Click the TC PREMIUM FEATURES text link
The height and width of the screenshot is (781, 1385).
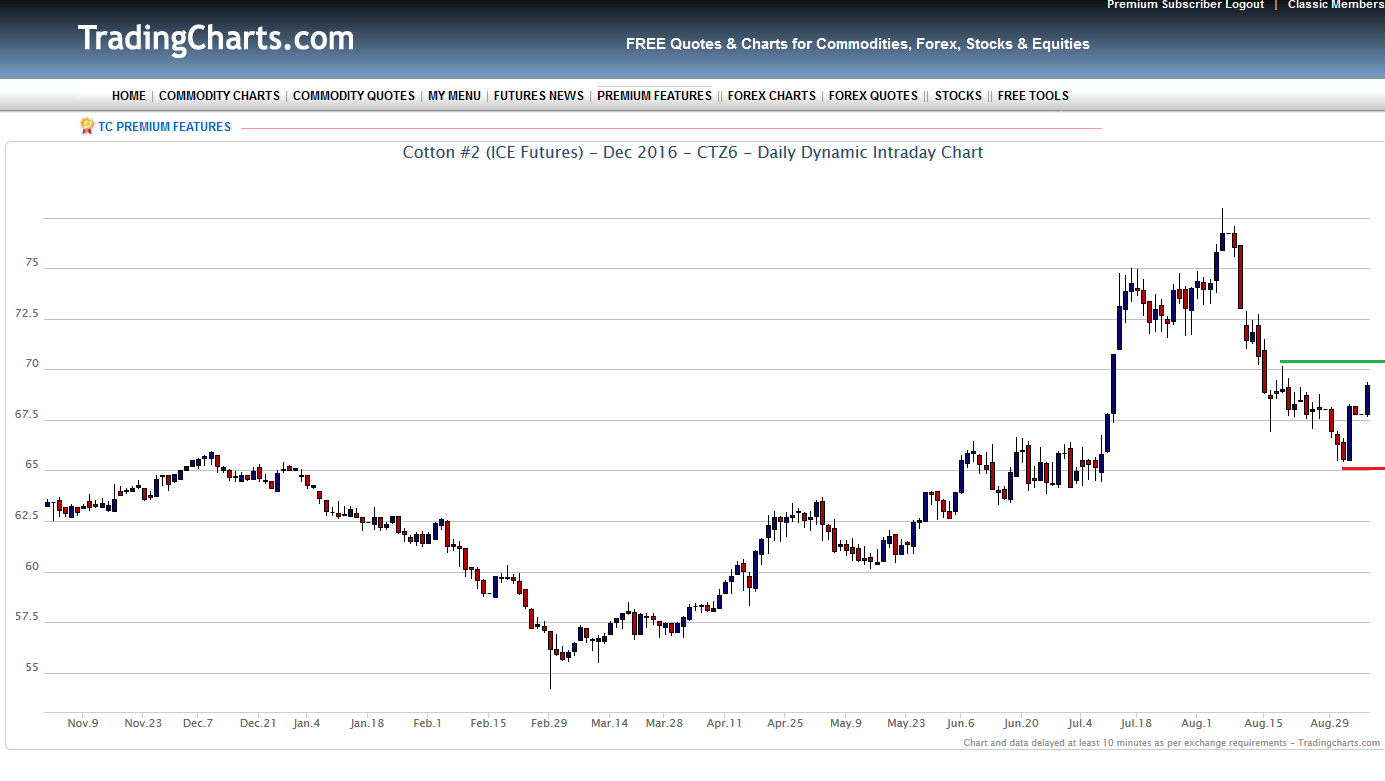(164, 127)
